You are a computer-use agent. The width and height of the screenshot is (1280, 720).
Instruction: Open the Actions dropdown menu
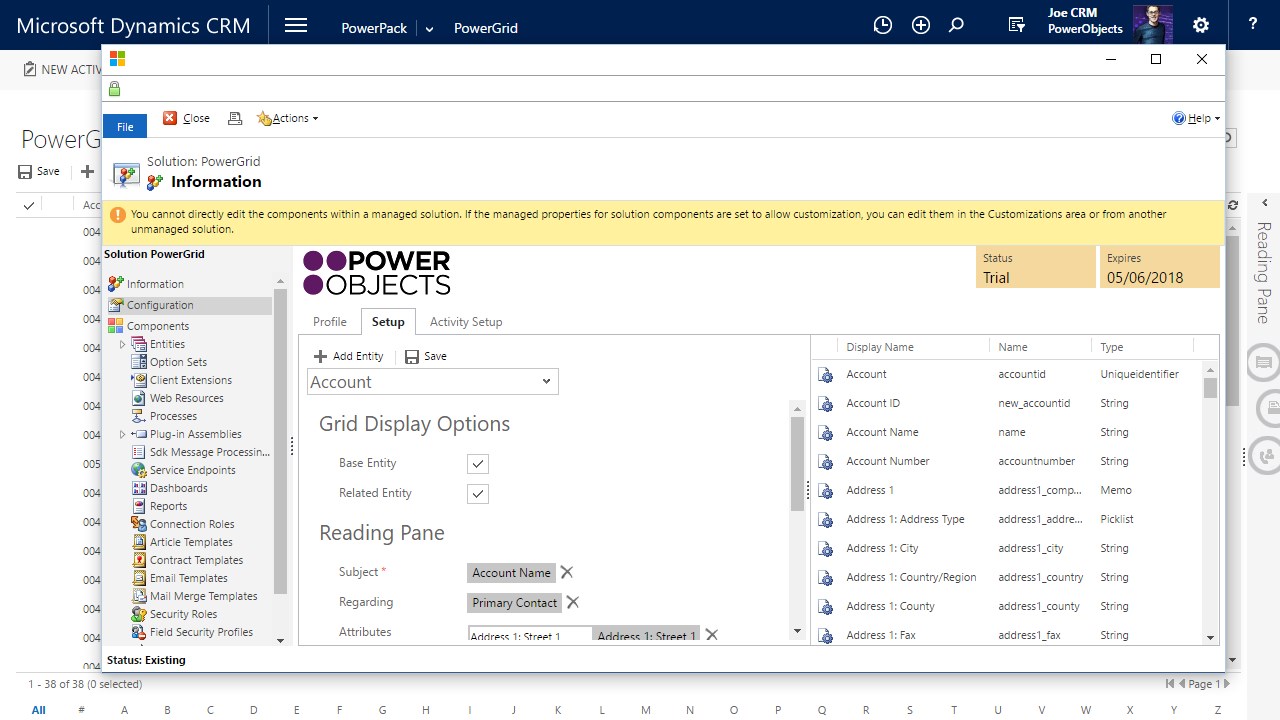(288, 118)
